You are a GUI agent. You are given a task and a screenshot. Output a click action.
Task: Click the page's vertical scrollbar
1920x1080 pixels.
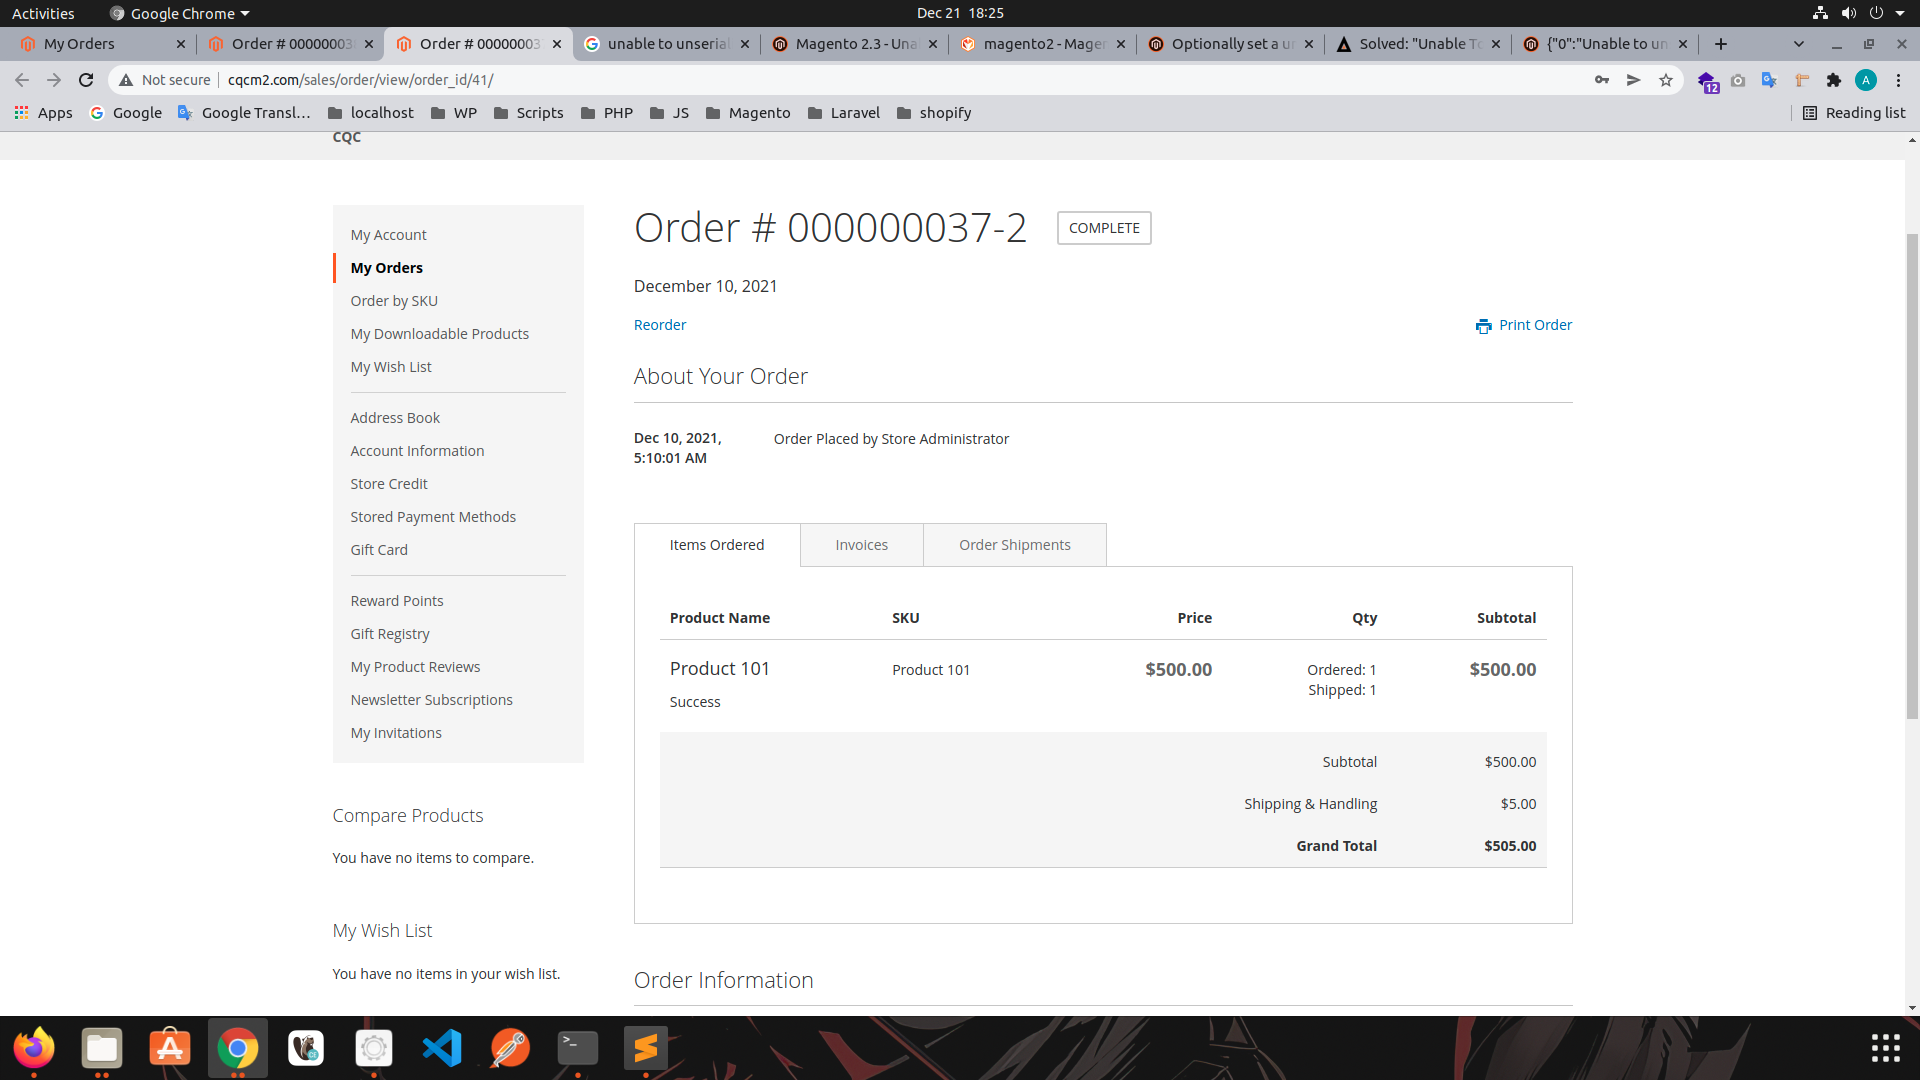pos(1912,475)
